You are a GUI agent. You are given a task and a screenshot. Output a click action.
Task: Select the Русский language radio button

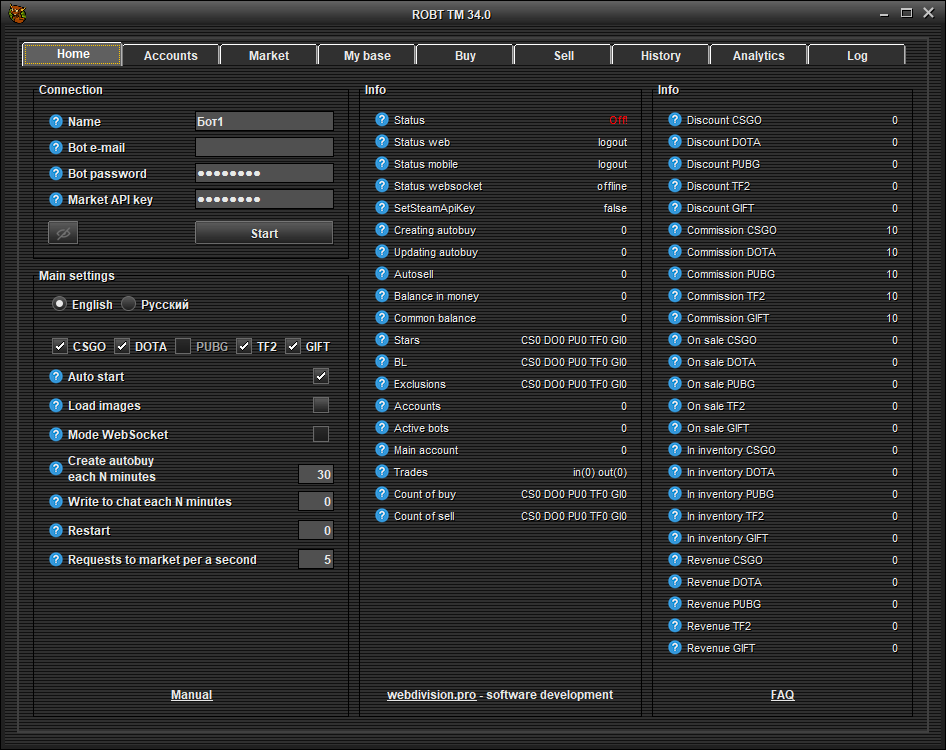point(129,304)
